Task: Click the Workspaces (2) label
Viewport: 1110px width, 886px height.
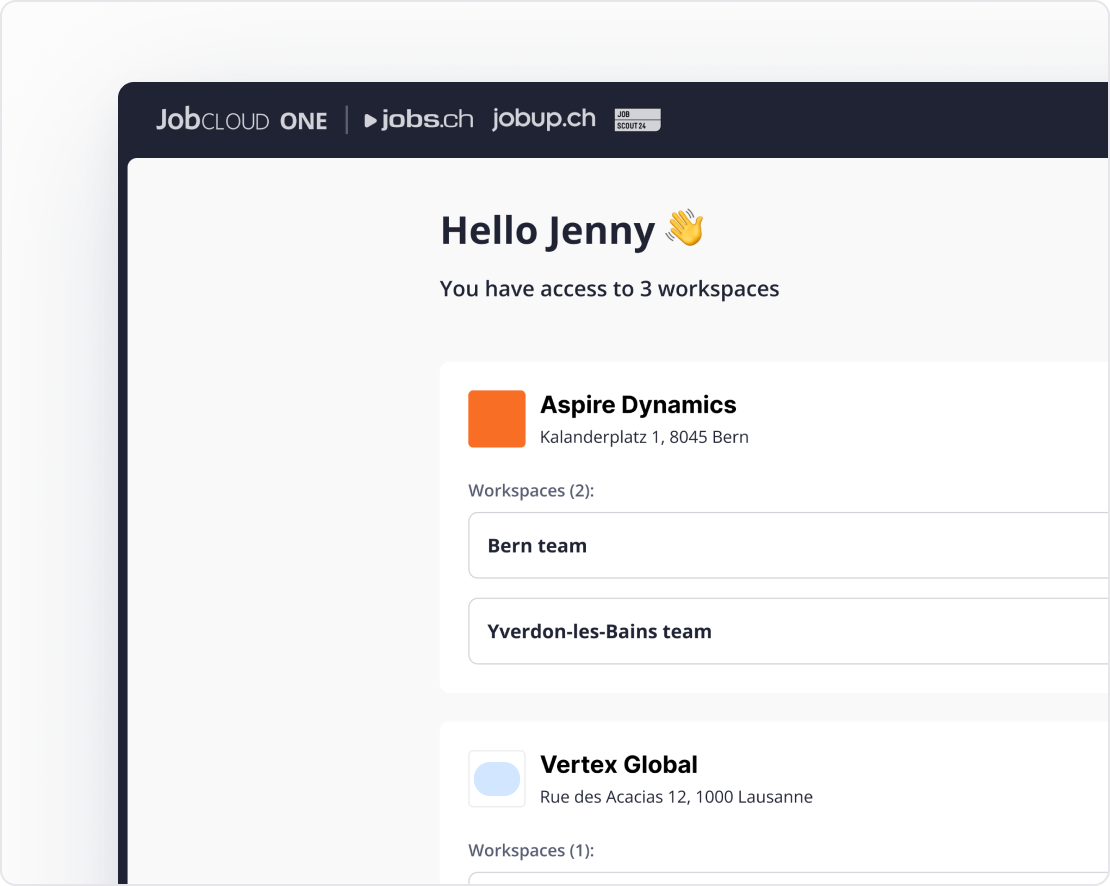Action: (x=531, y=491)
